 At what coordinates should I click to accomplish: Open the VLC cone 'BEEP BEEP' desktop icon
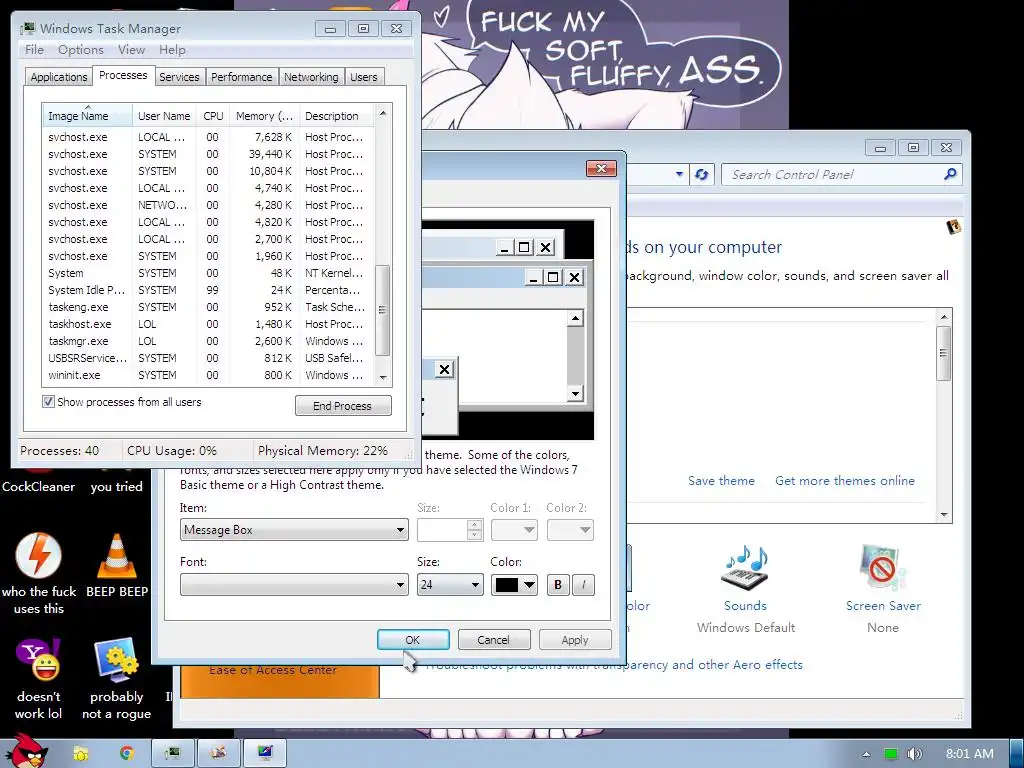tap(117, 556)
